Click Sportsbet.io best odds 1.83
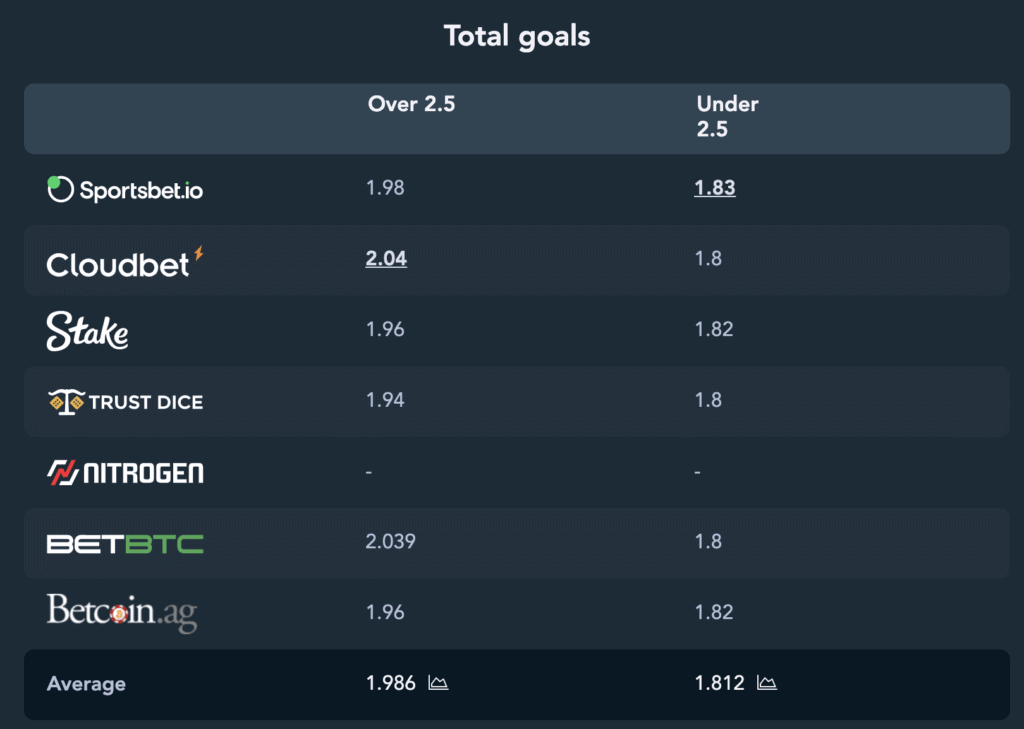 click(x=714, y=187)
